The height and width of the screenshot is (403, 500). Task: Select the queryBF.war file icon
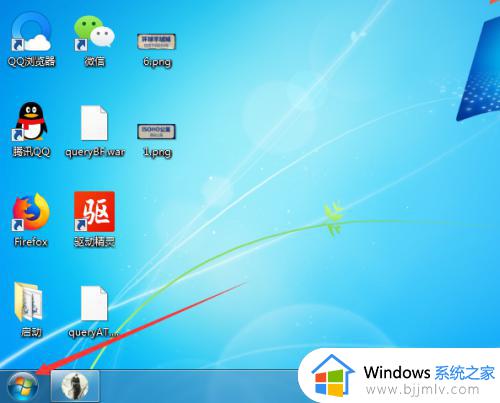pyautogui.click(x=94, y=123)
